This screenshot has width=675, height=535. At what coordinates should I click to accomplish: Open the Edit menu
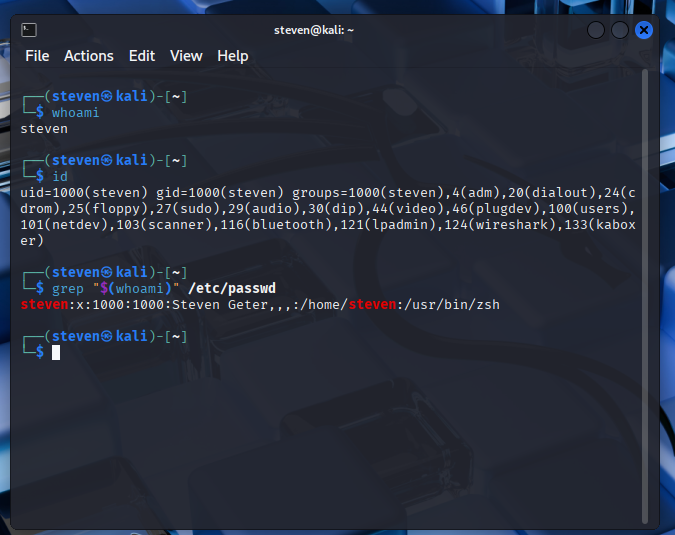(142, 56)
